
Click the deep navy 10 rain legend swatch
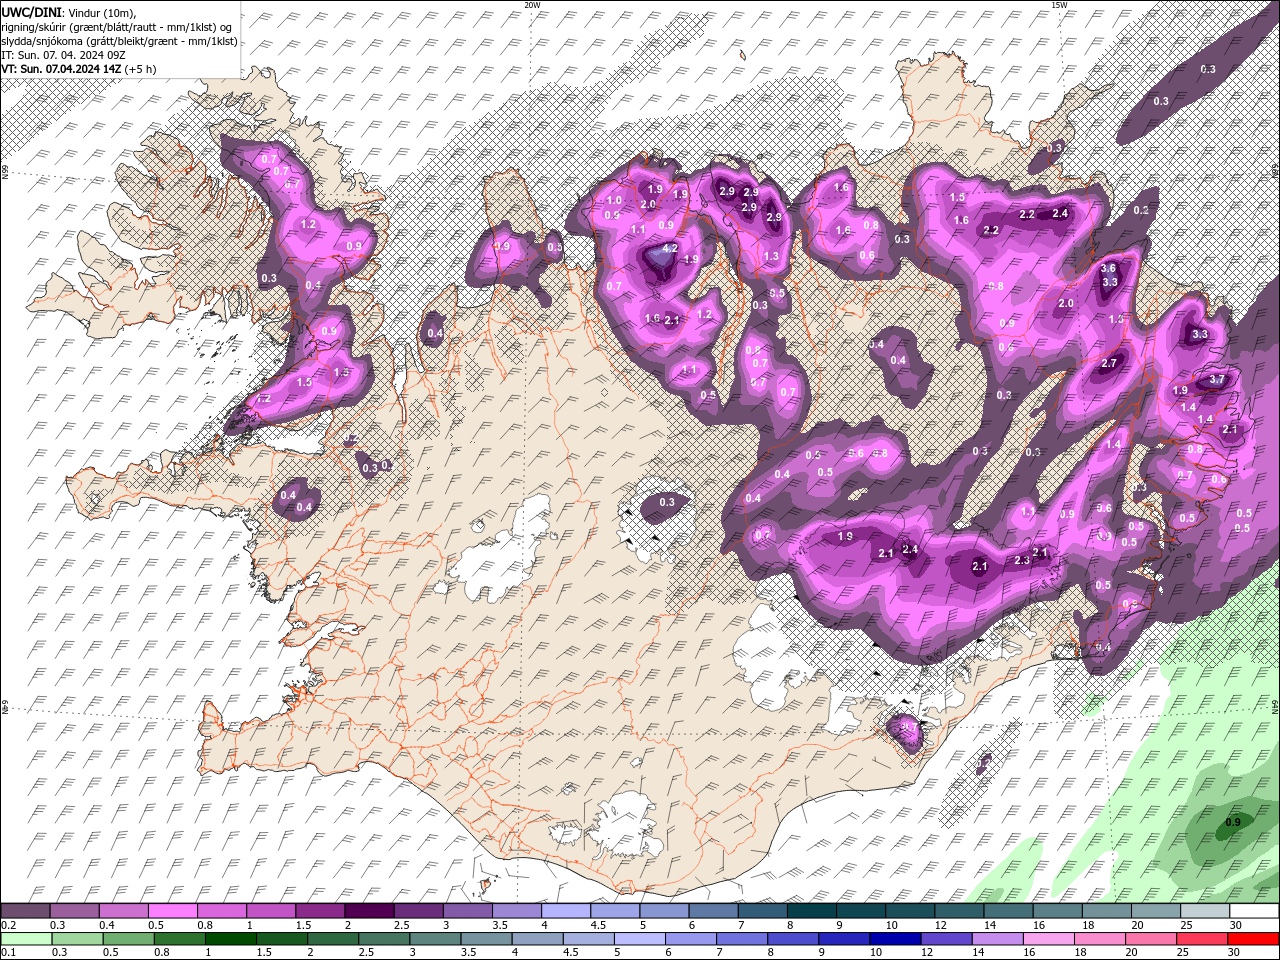[x=895, y=938]
